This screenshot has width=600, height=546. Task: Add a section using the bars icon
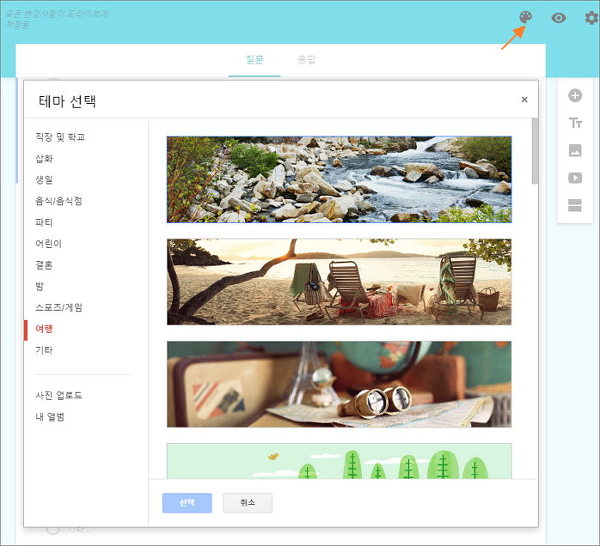(x=575, y=206)
